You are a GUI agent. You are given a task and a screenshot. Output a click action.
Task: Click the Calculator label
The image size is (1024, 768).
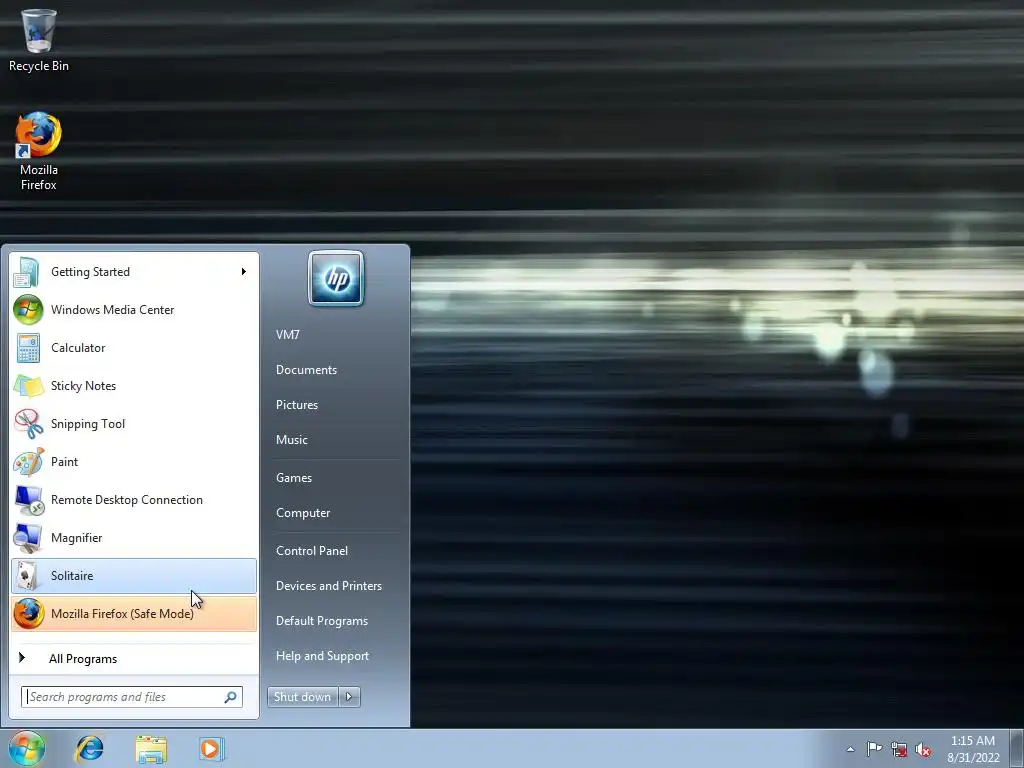pyautogui.click(x=78, y=348)
